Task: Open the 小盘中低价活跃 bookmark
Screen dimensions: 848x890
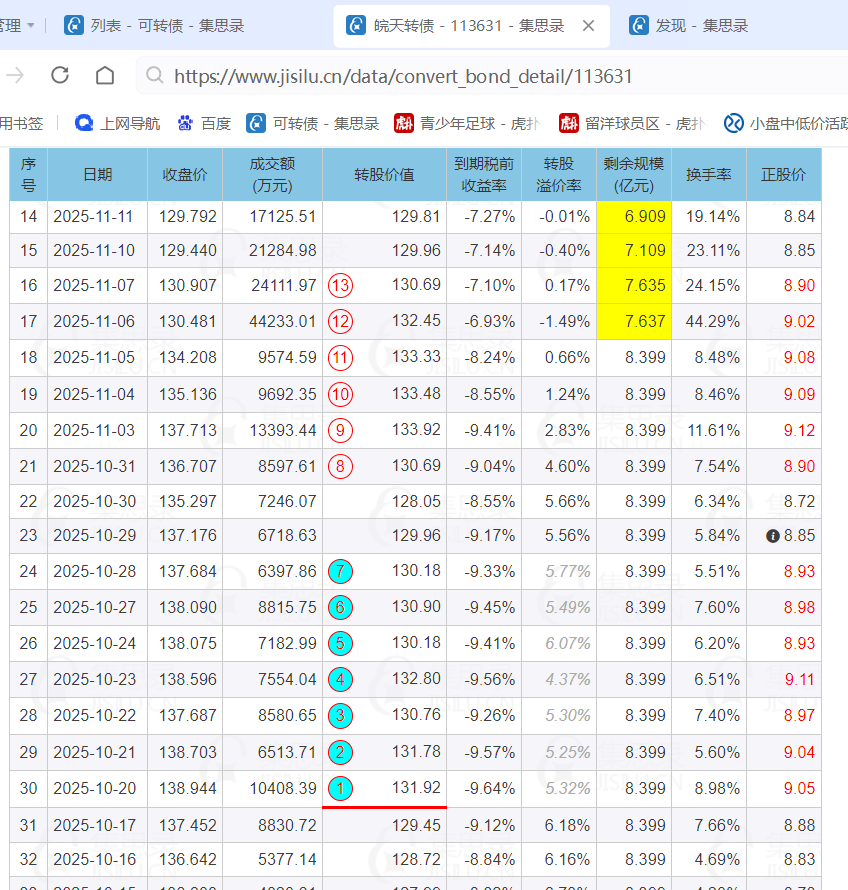Action: pyautogui.click(x=785, y=124)
